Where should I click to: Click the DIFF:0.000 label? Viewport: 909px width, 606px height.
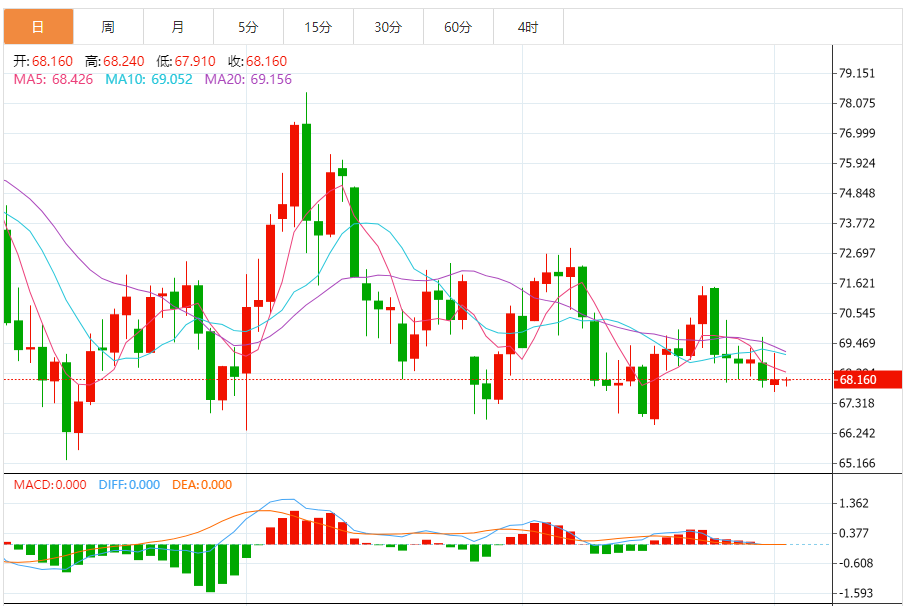(129, 484)
